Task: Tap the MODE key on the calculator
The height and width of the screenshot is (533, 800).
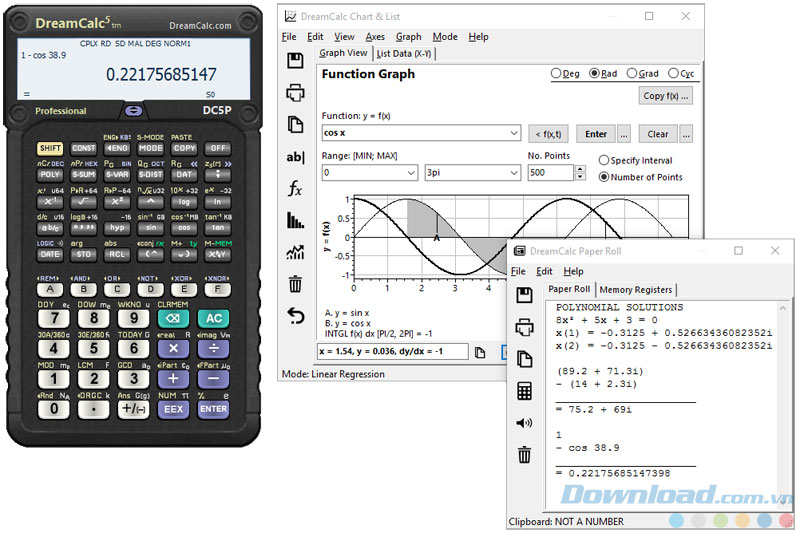Action: [151, 148]
